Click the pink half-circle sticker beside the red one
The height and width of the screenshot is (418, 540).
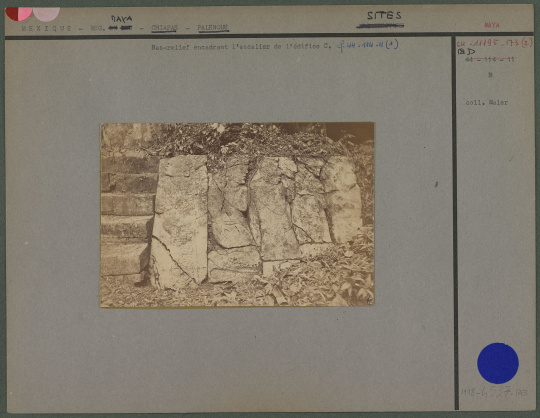46,14
